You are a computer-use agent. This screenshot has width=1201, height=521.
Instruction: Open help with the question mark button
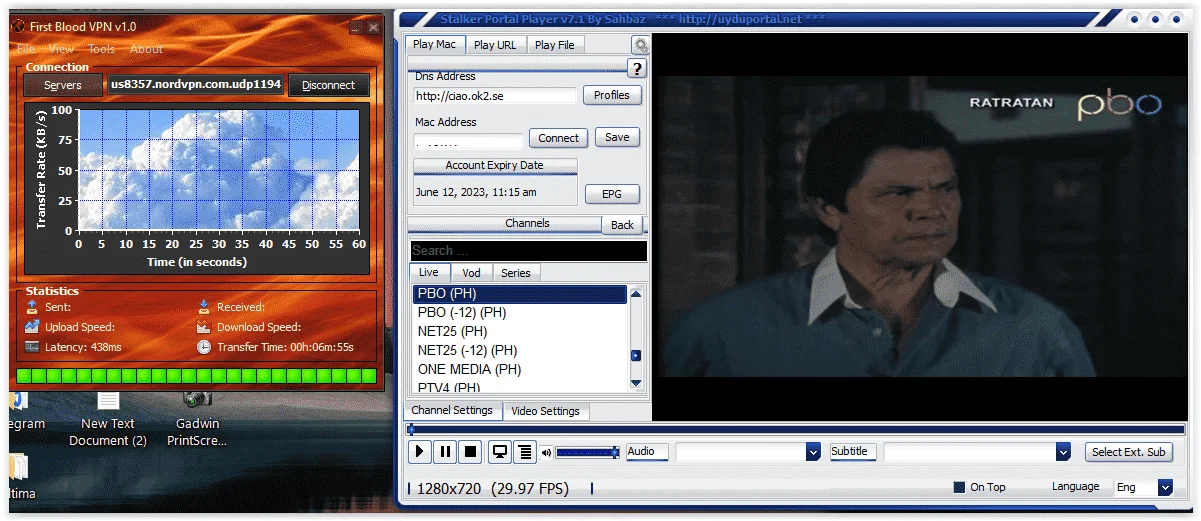point(637,68)
